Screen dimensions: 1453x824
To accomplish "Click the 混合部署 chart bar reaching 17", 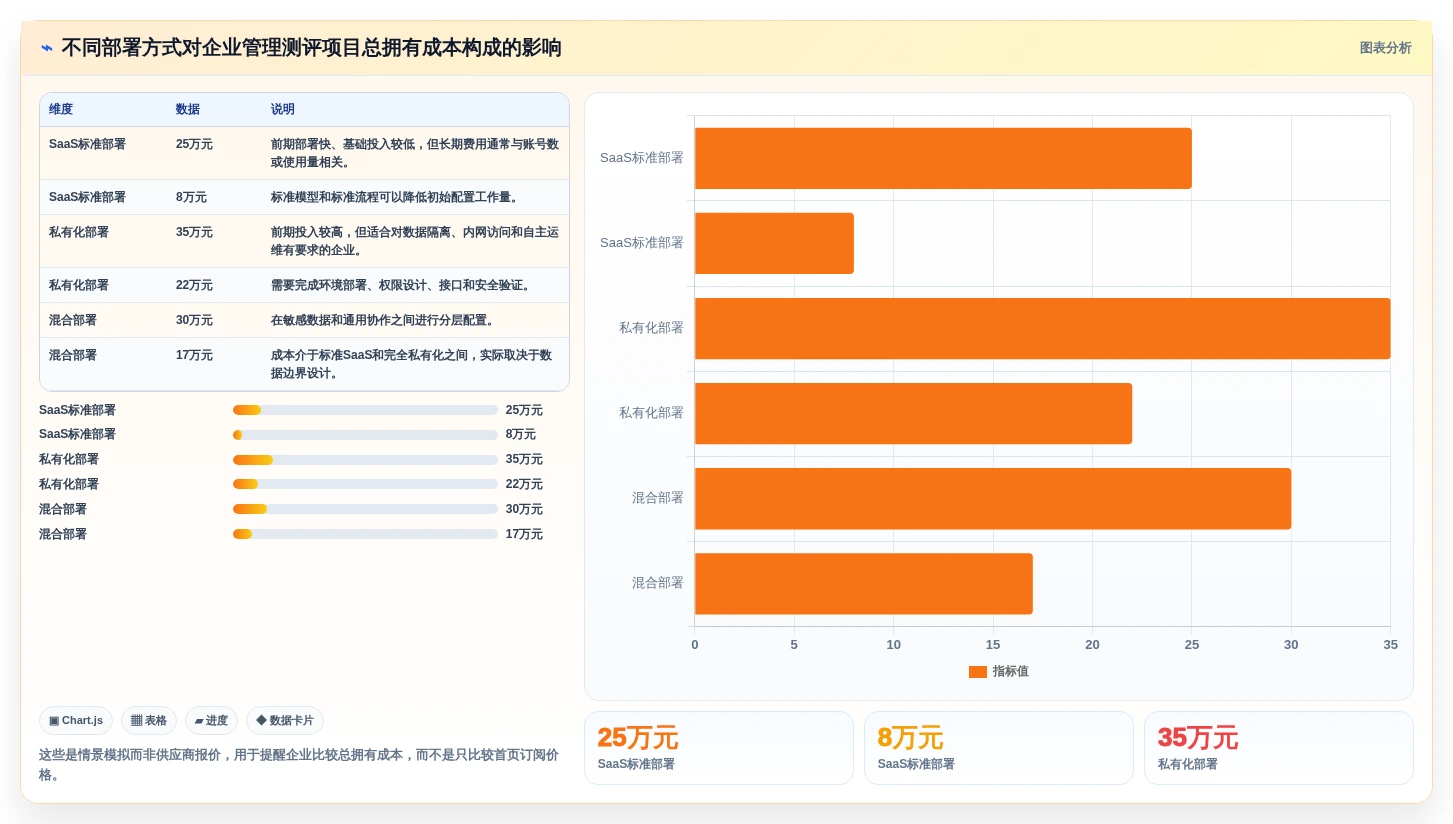I will click(864, 584).
